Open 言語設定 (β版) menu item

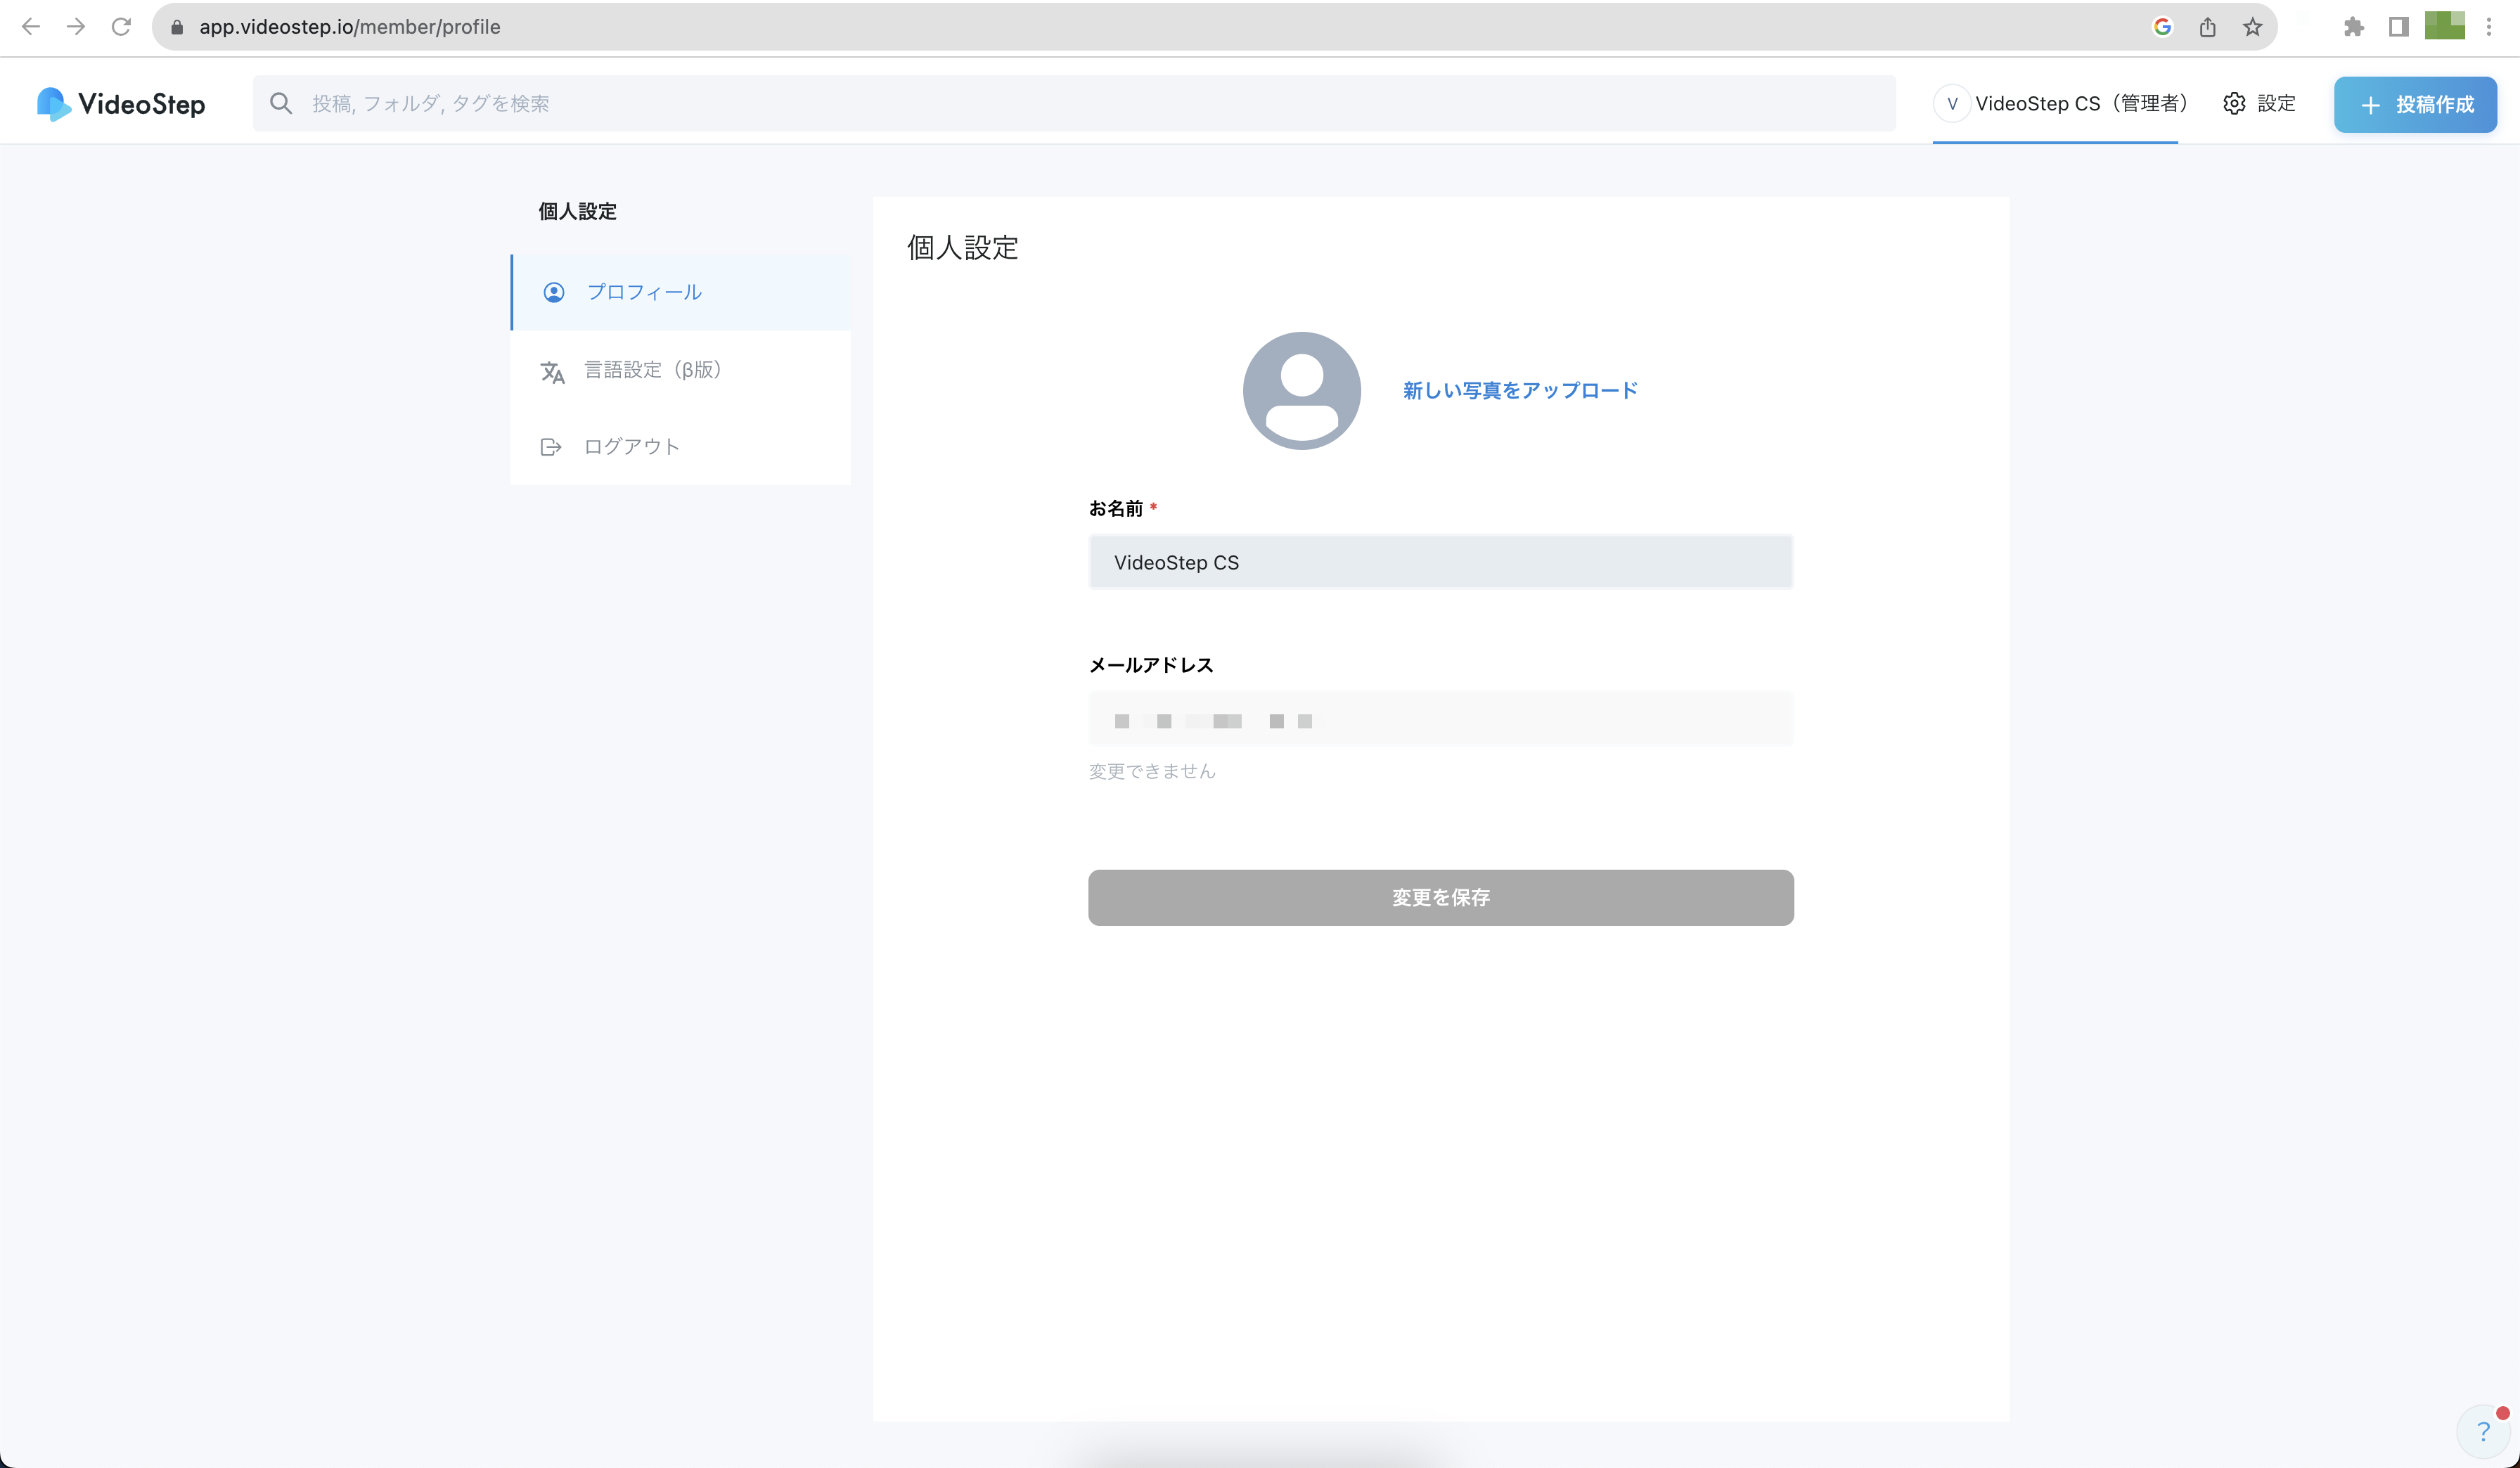coord(652,370)
